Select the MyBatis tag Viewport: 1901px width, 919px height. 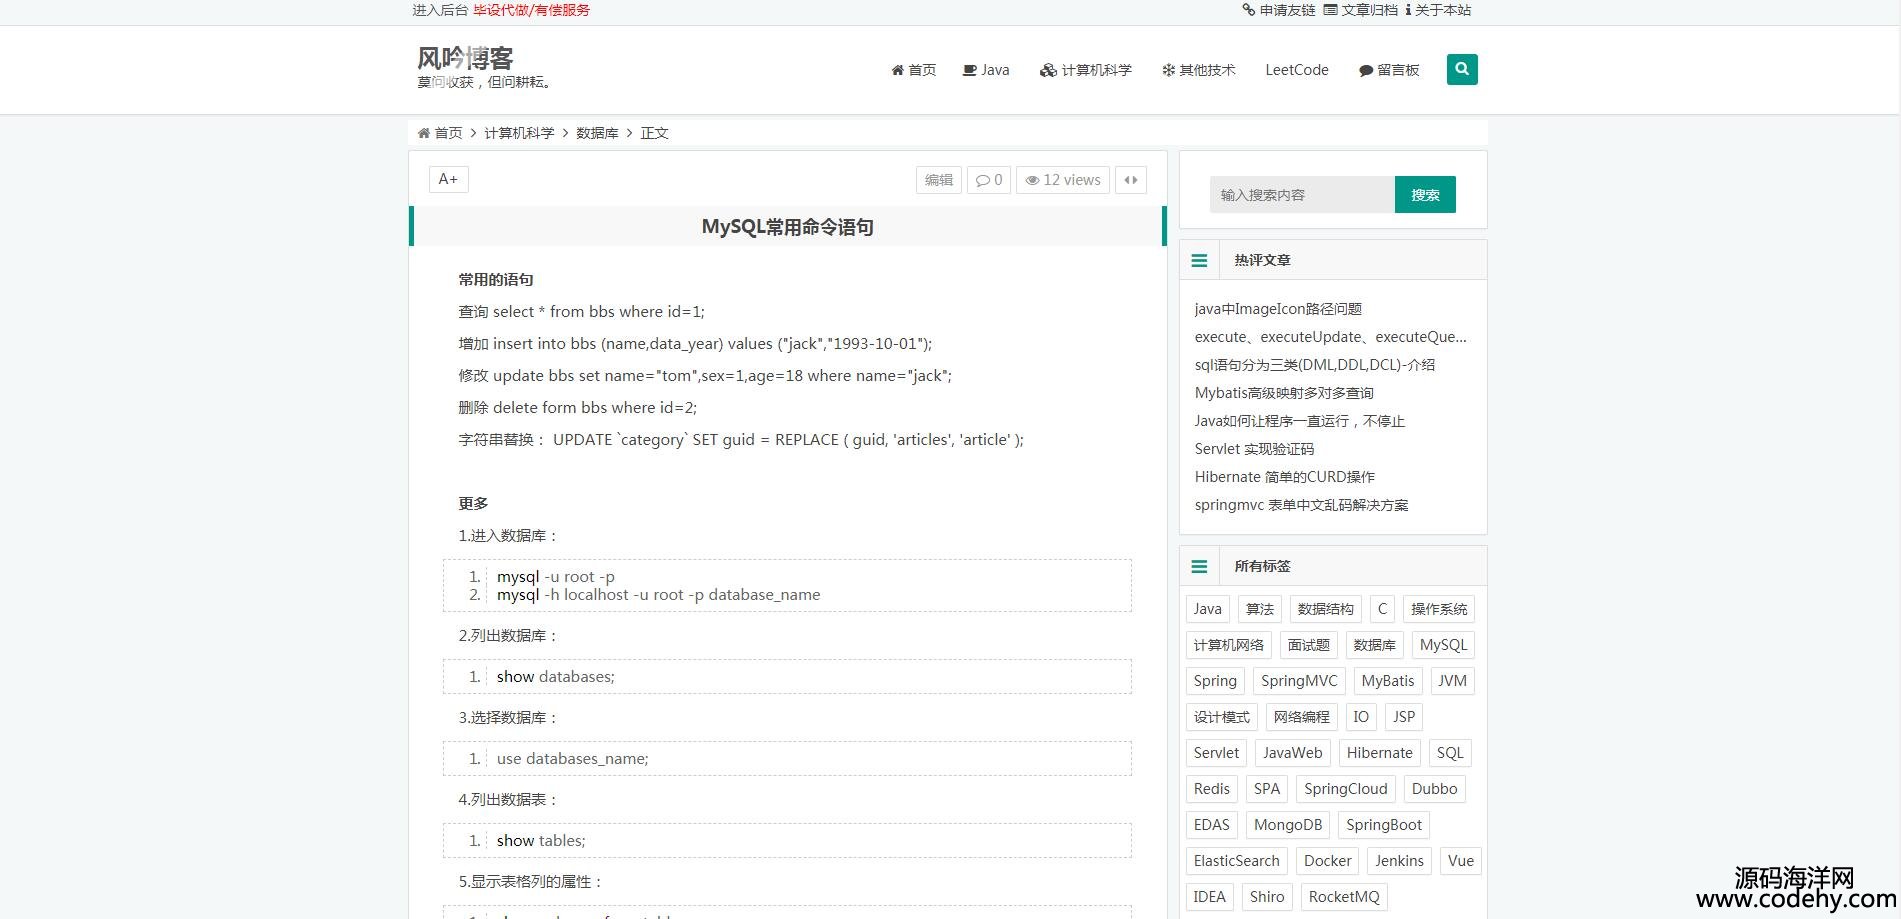click(1388, 681)
